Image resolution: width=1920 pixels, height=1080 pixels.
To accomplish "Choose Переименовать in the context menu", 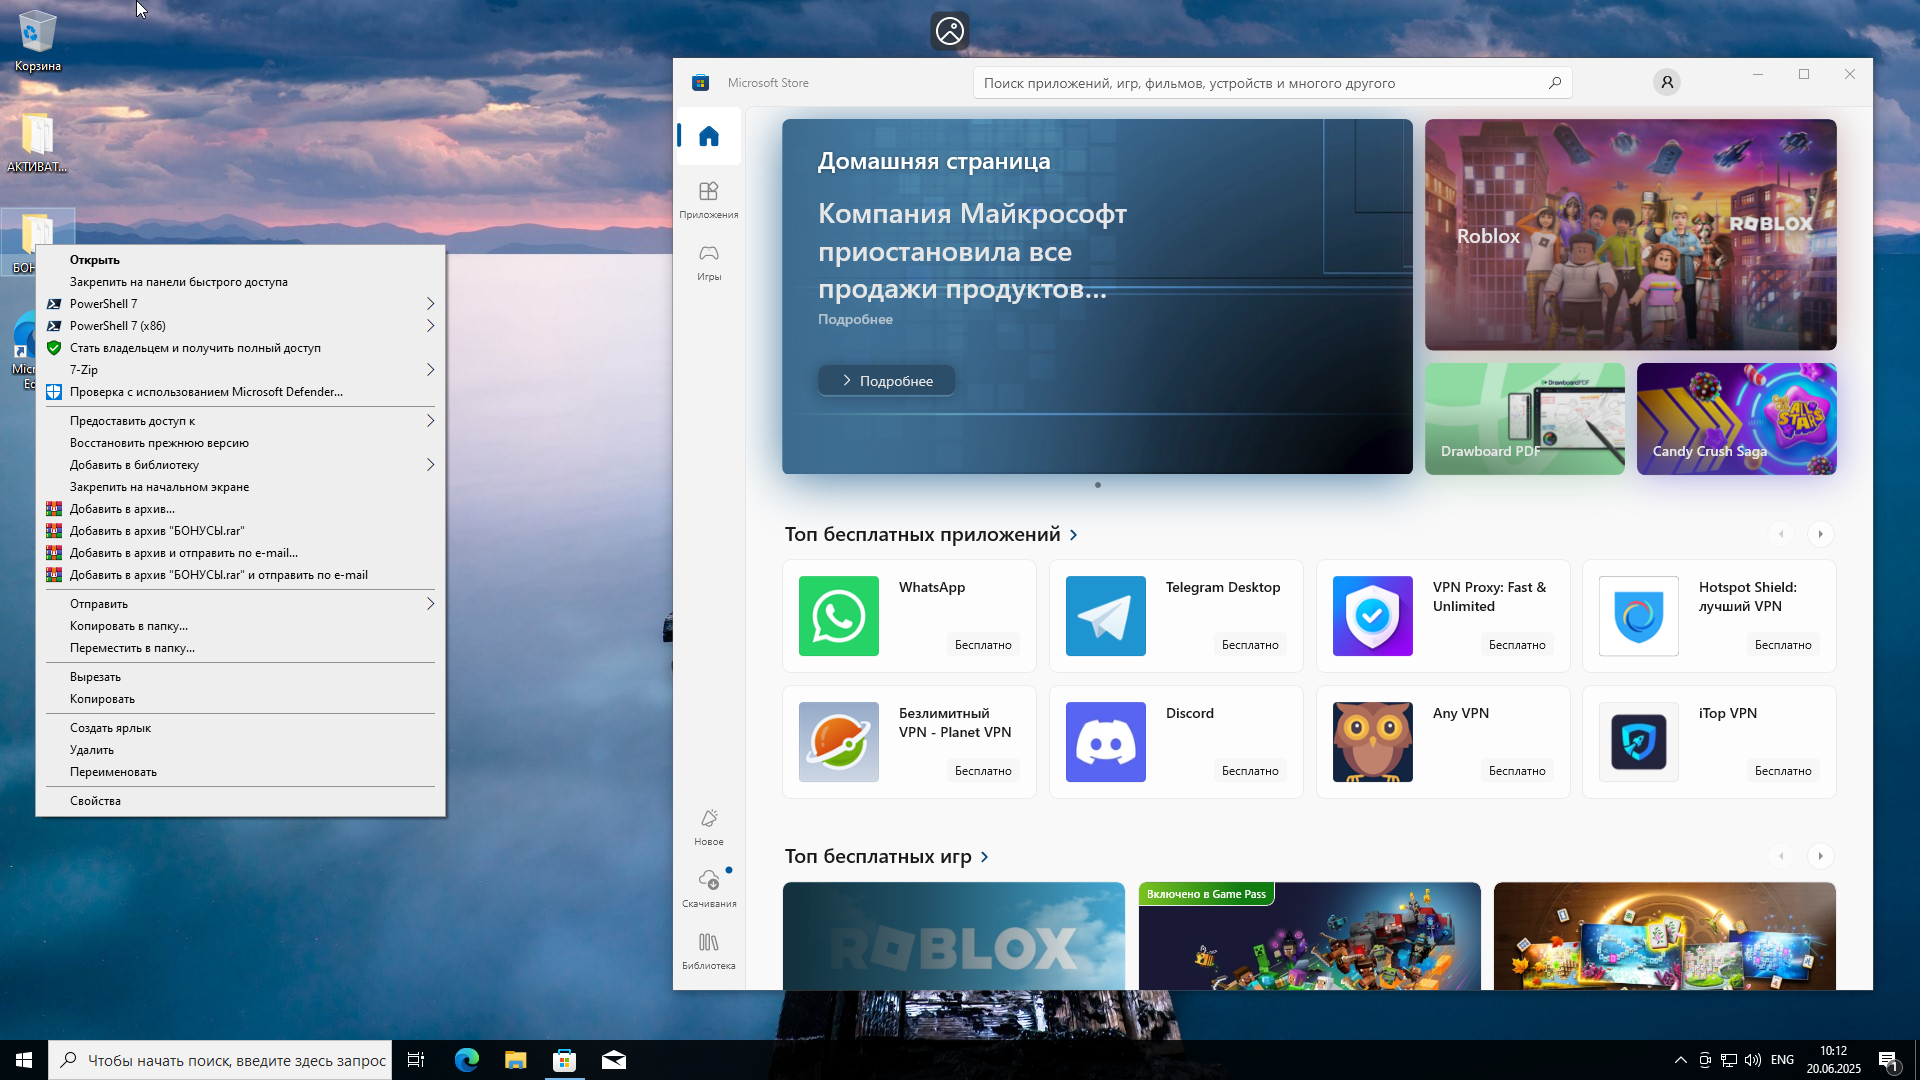I will click(x=240, y=772).
